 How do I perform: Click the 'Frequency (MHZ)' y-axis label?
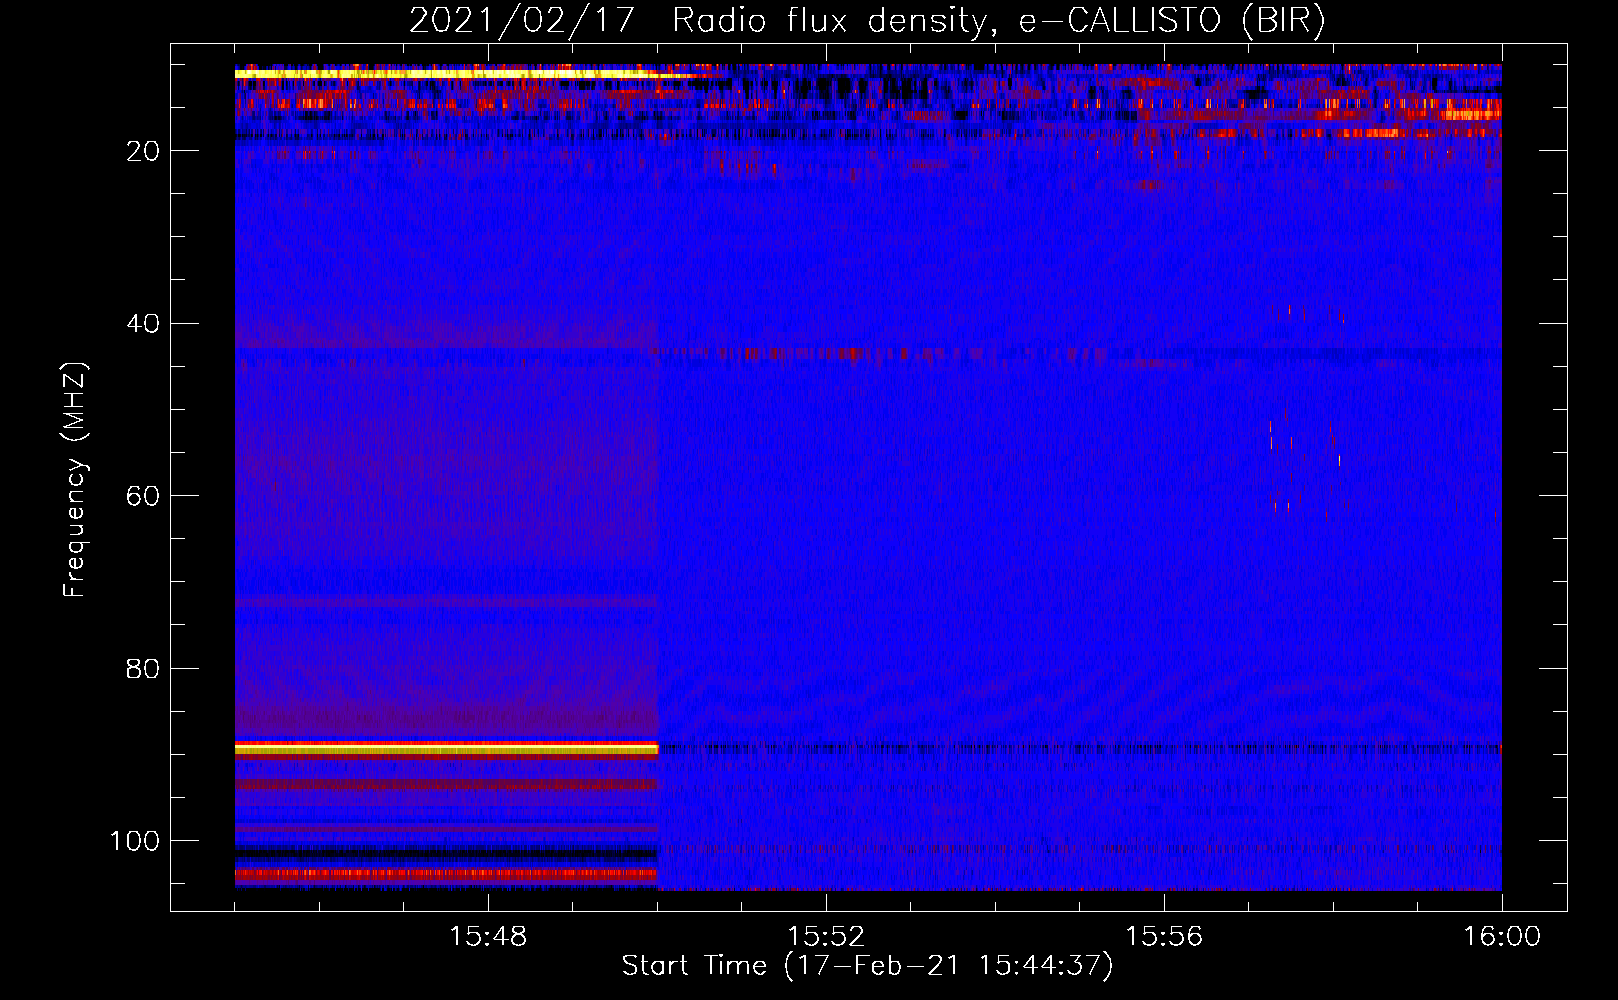(x=75, y=480)
